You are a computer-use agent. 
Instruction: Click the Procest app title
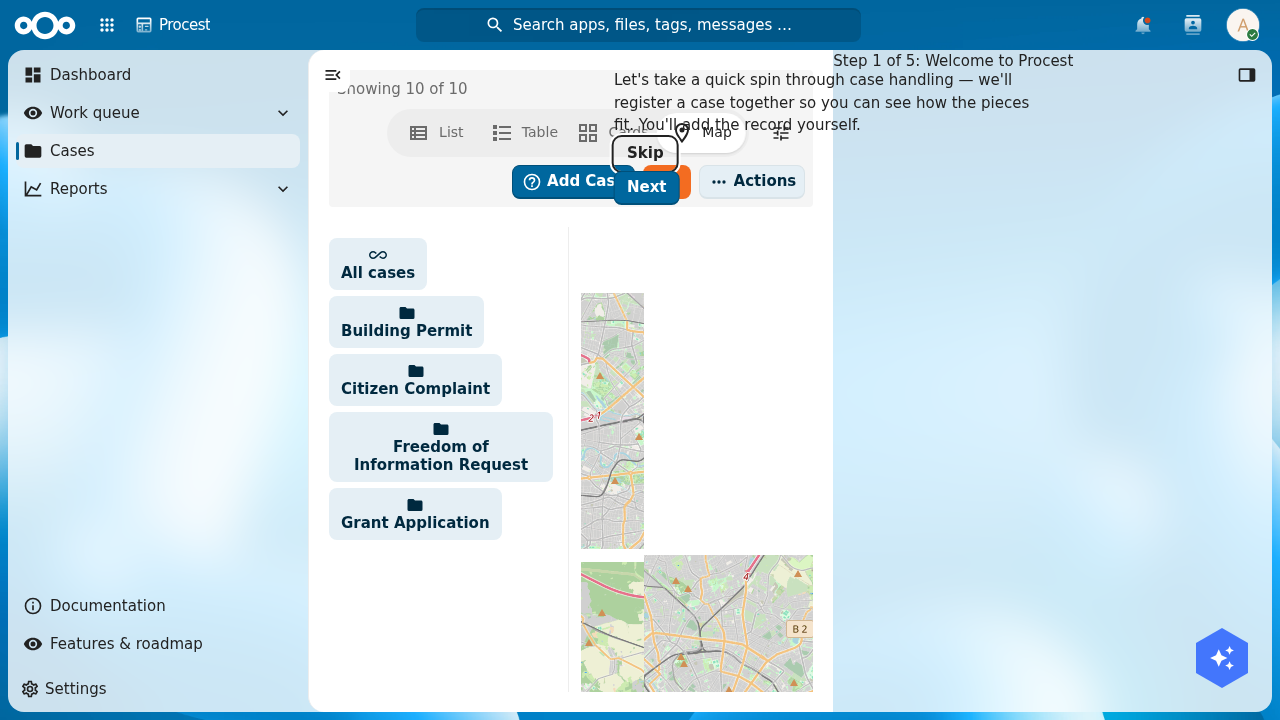[x=174, y=25]
